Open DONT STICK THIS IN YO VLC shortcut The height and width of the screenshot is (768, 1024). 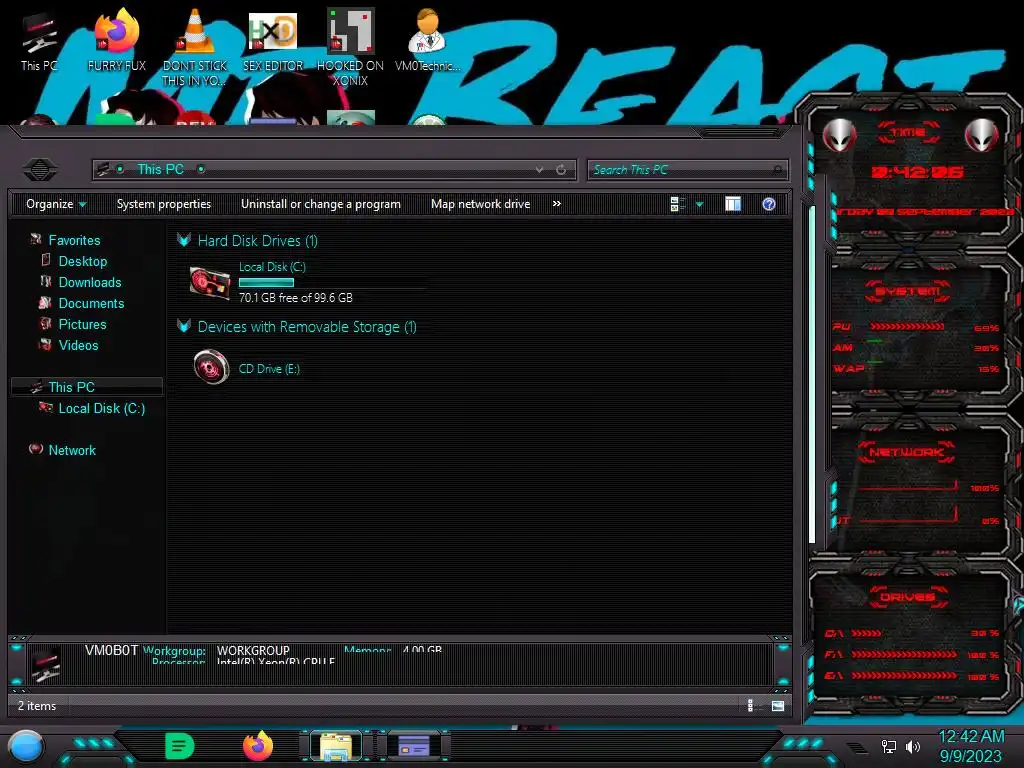[x=195, y=47]
